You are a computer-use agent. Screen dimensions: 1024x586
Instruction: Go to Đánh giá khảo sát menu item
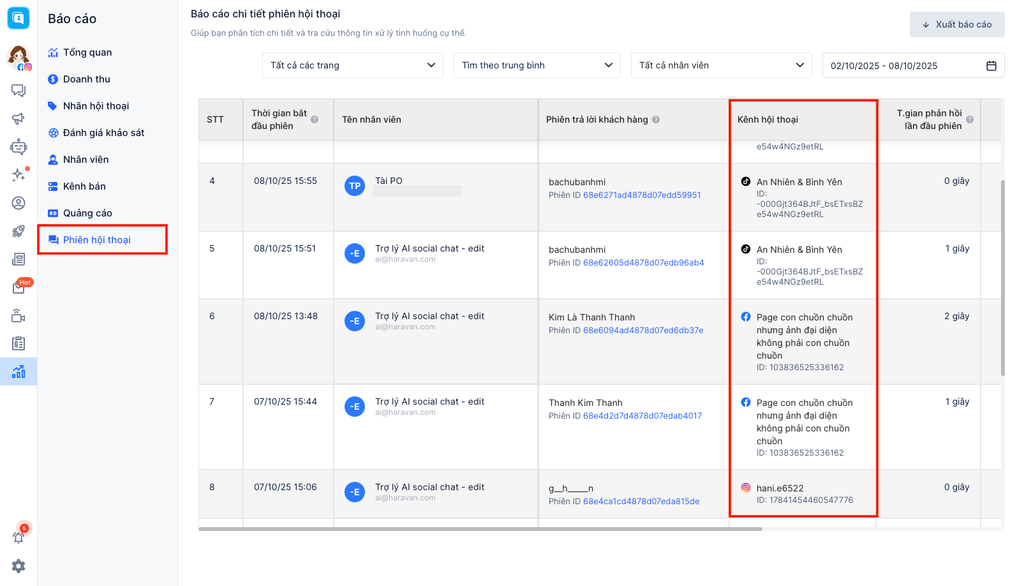click(x=103, y=133)
